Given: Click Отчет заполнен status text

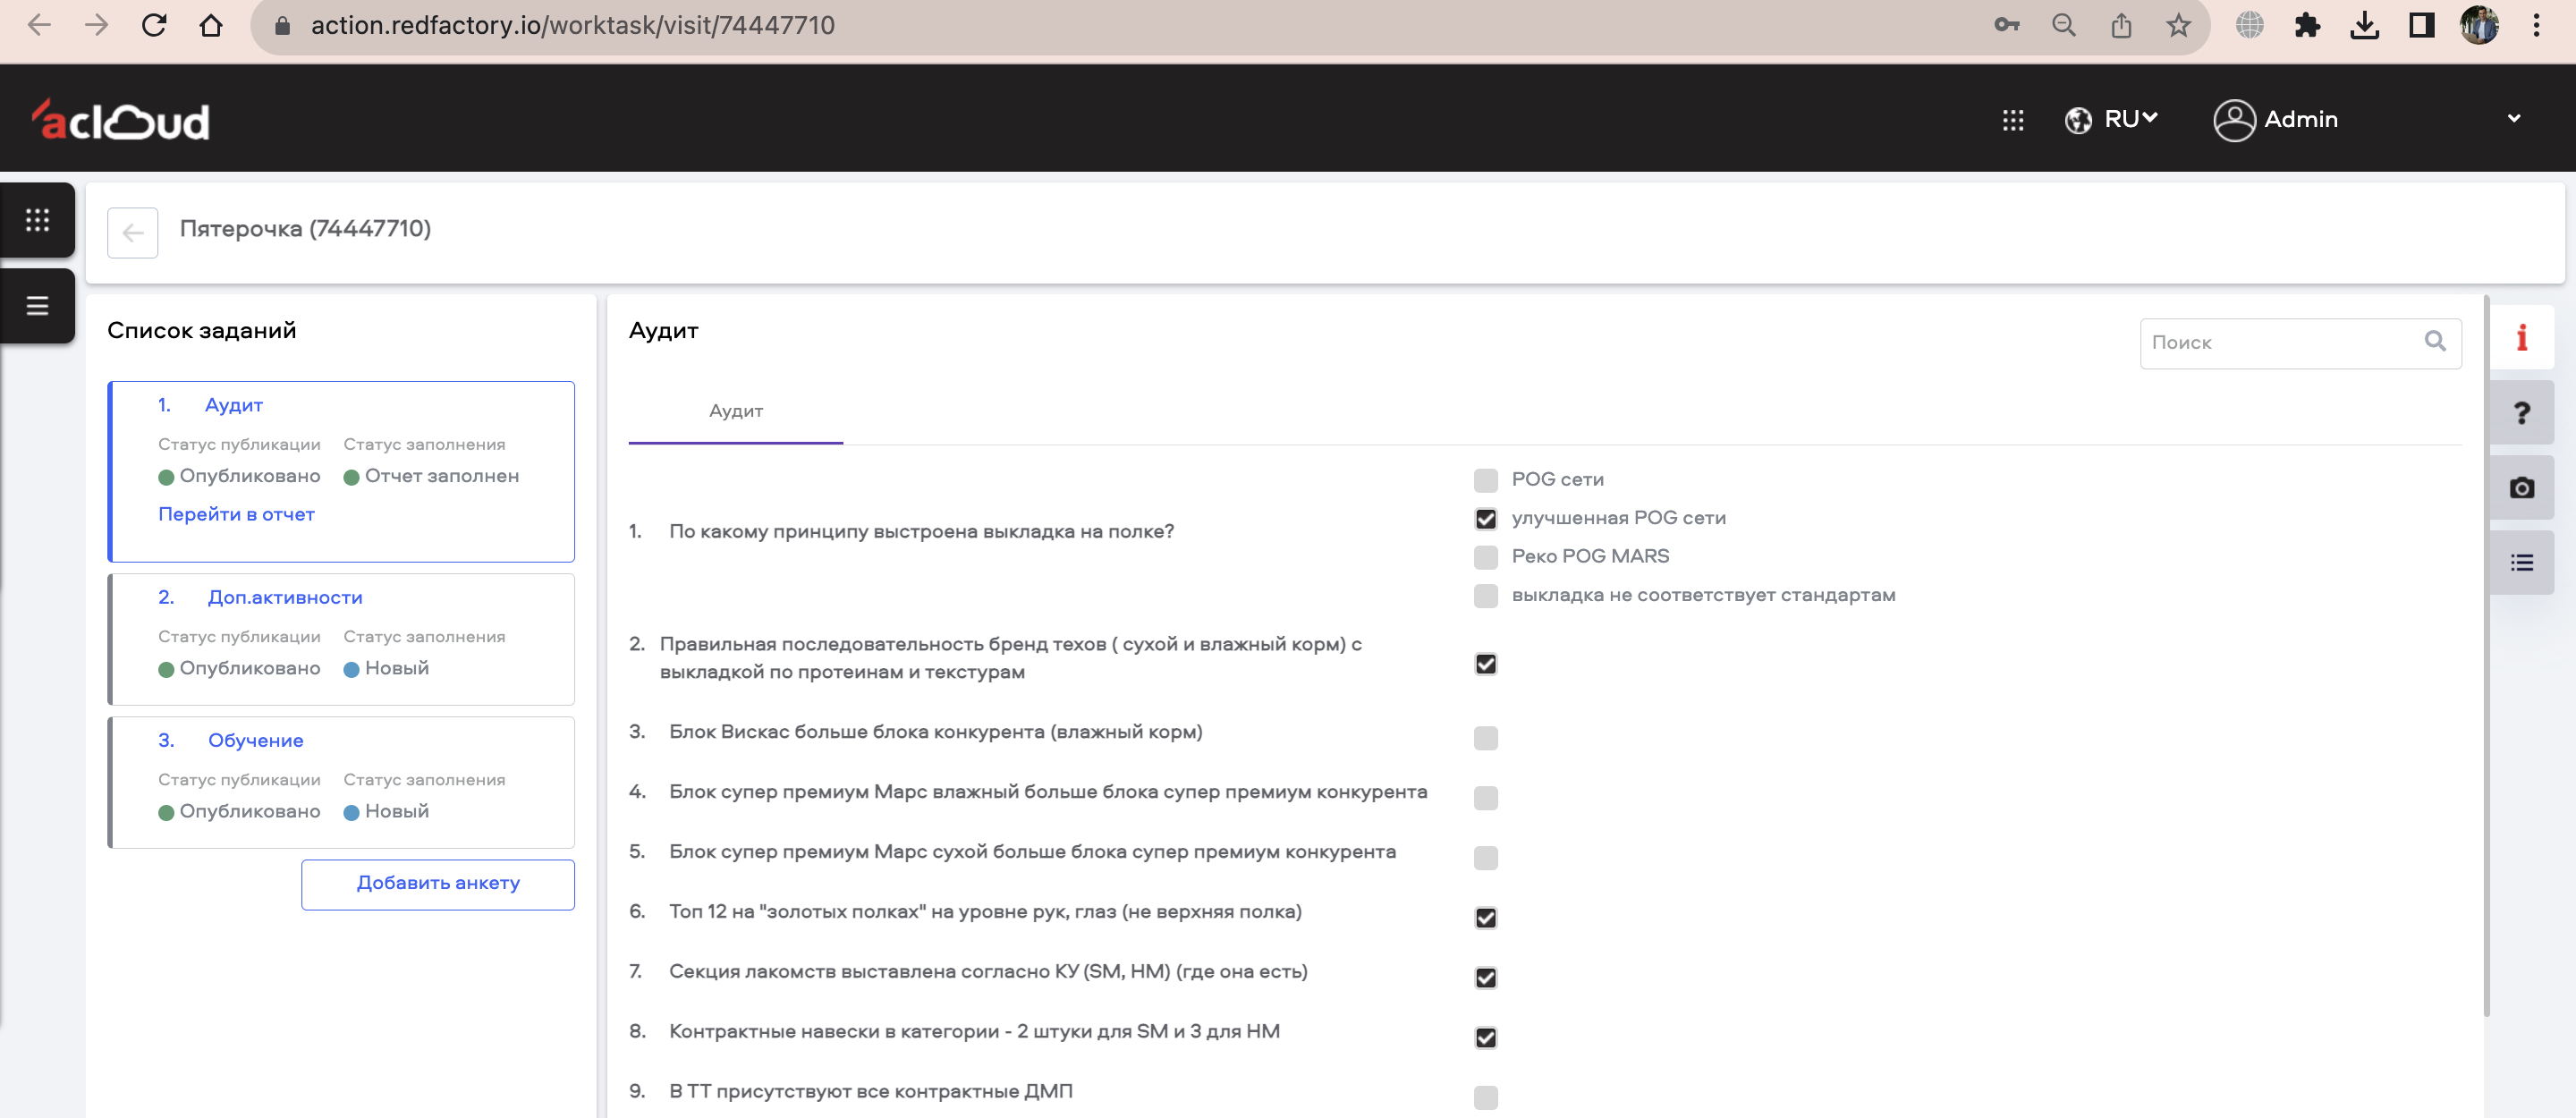Looking at the screenshot, I should (441, 476).
